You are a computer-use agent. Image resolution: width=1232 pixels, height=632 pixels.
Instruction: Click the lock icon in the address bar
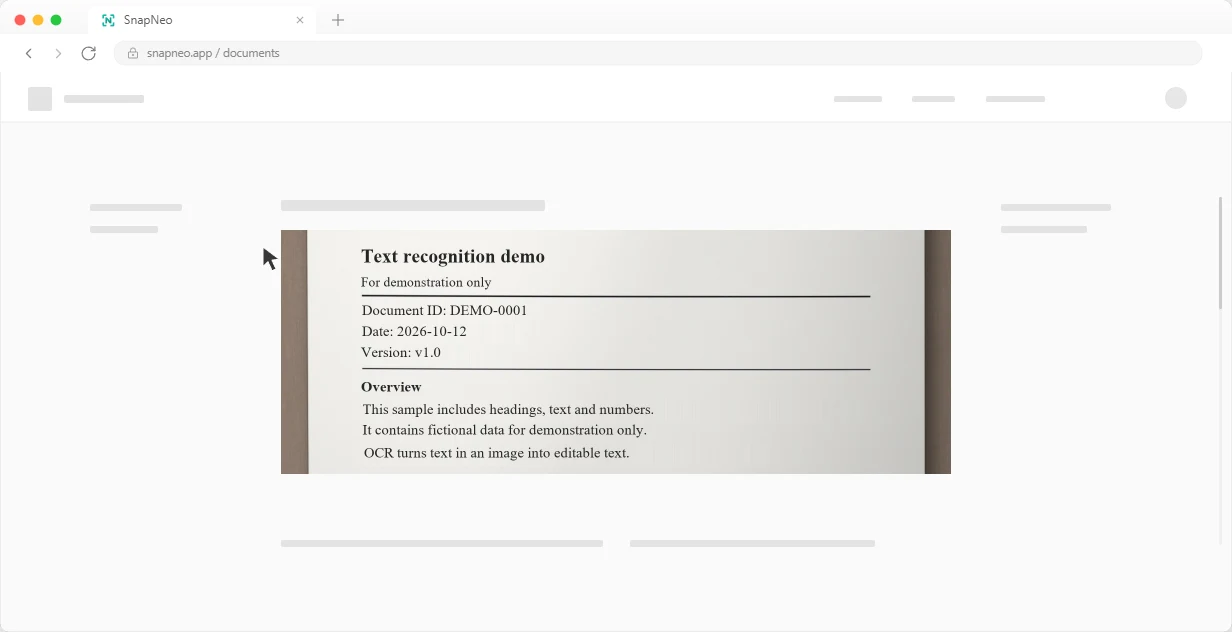point(133,53)
